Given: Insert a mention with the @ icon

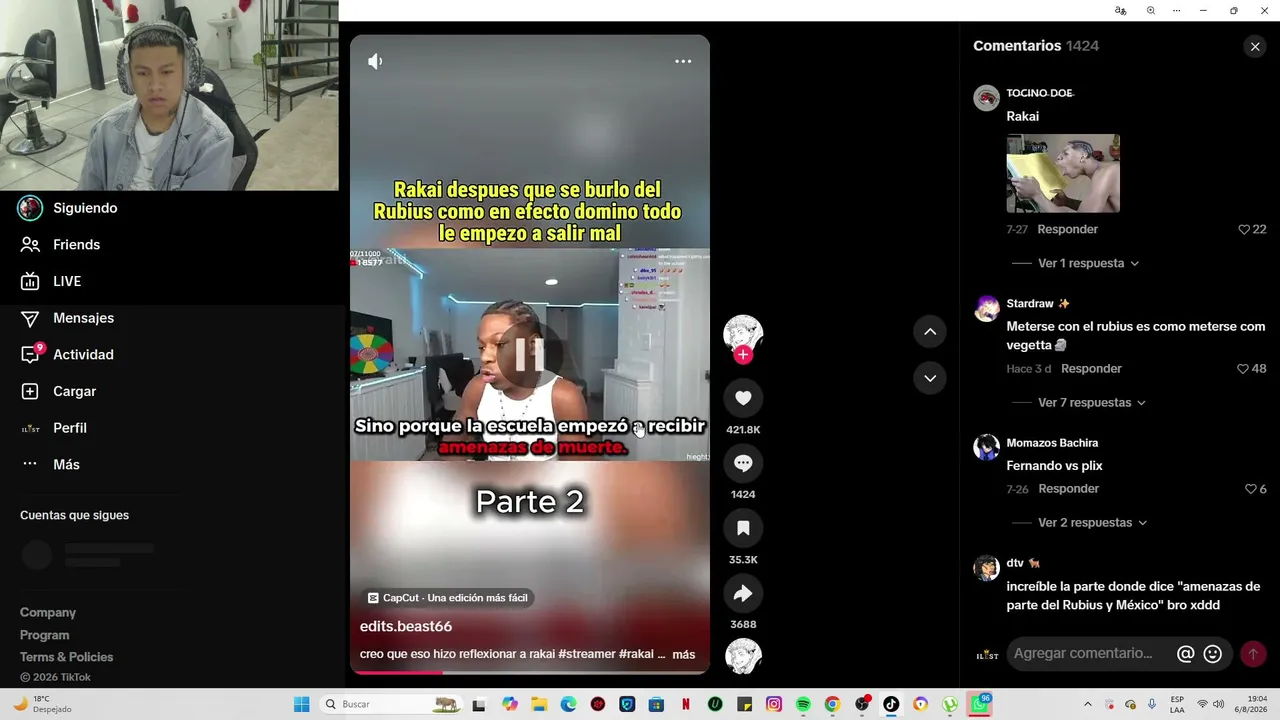Looking at the screenshot, I should pyautogui.click(x=1186, y=654).
